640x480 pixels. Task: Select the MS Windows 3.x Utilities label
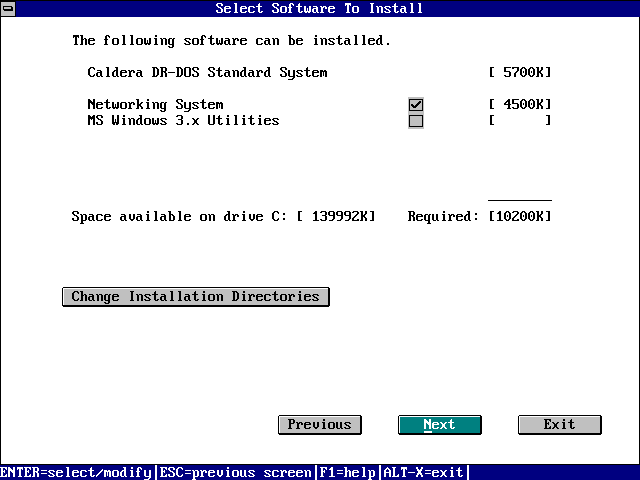(183, 121)
